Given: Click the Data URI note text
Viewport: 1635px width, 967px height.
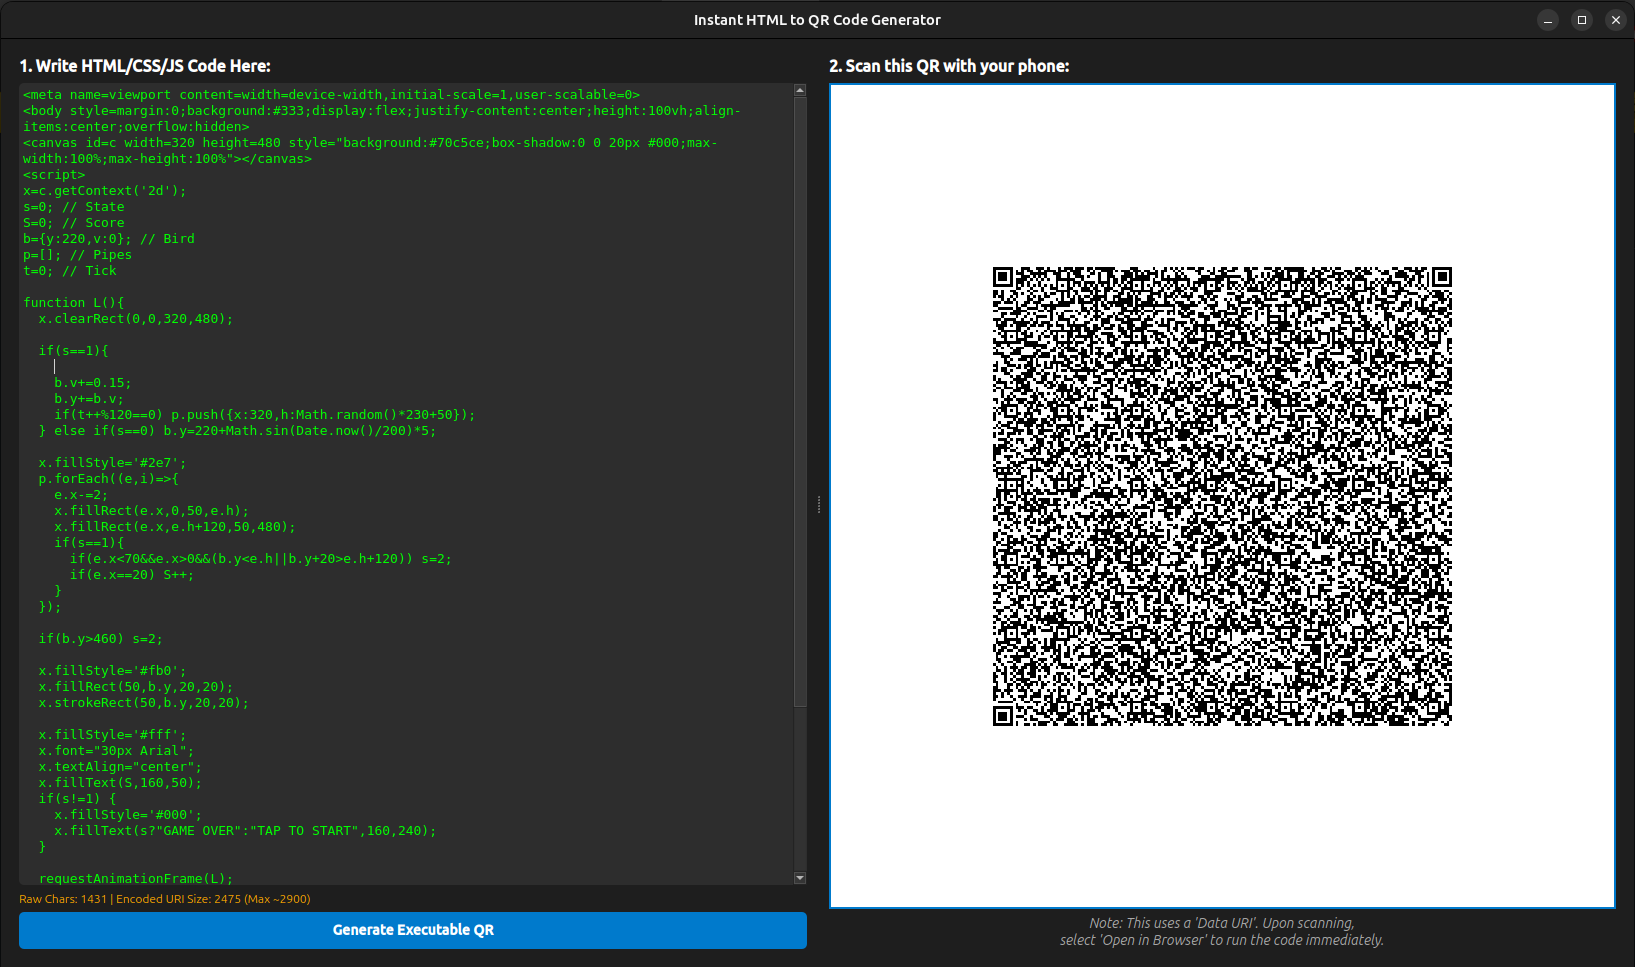Looking at the screenshot, I should pos(1221,931).
